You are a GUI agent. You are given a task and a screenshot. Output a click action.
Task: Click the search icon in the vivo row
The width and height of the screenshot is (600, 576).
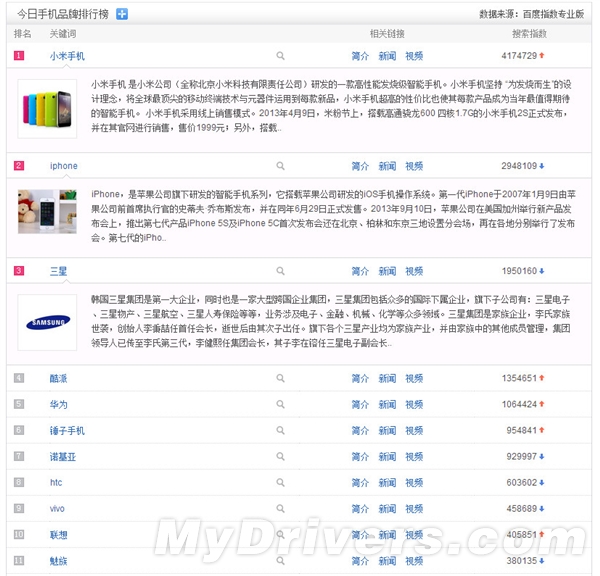(280, 509)
